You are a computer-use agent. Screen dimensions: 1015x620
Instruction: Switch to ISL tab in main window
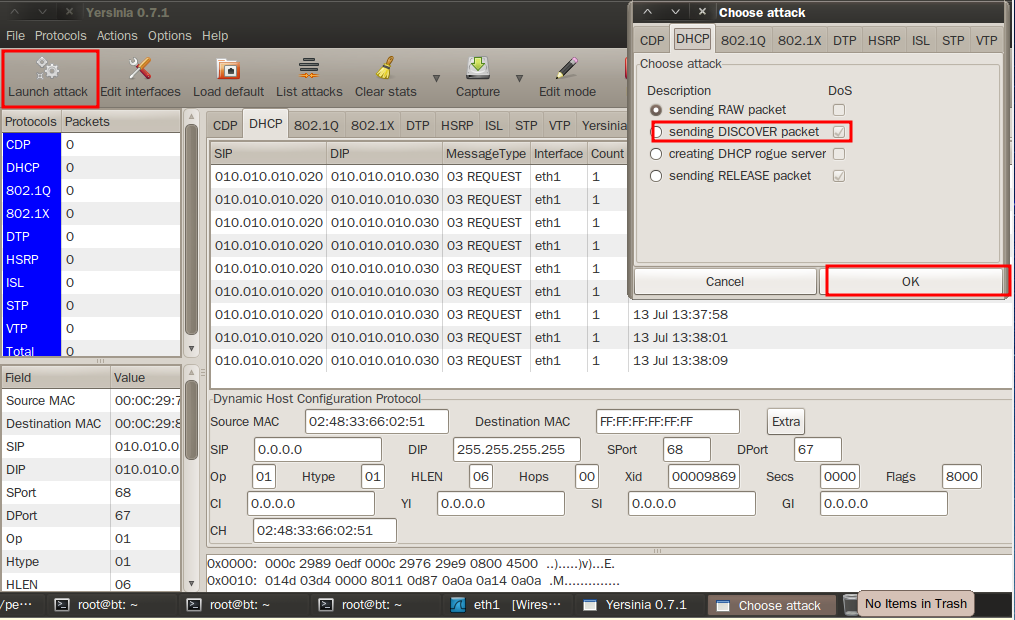pos(493,125)
